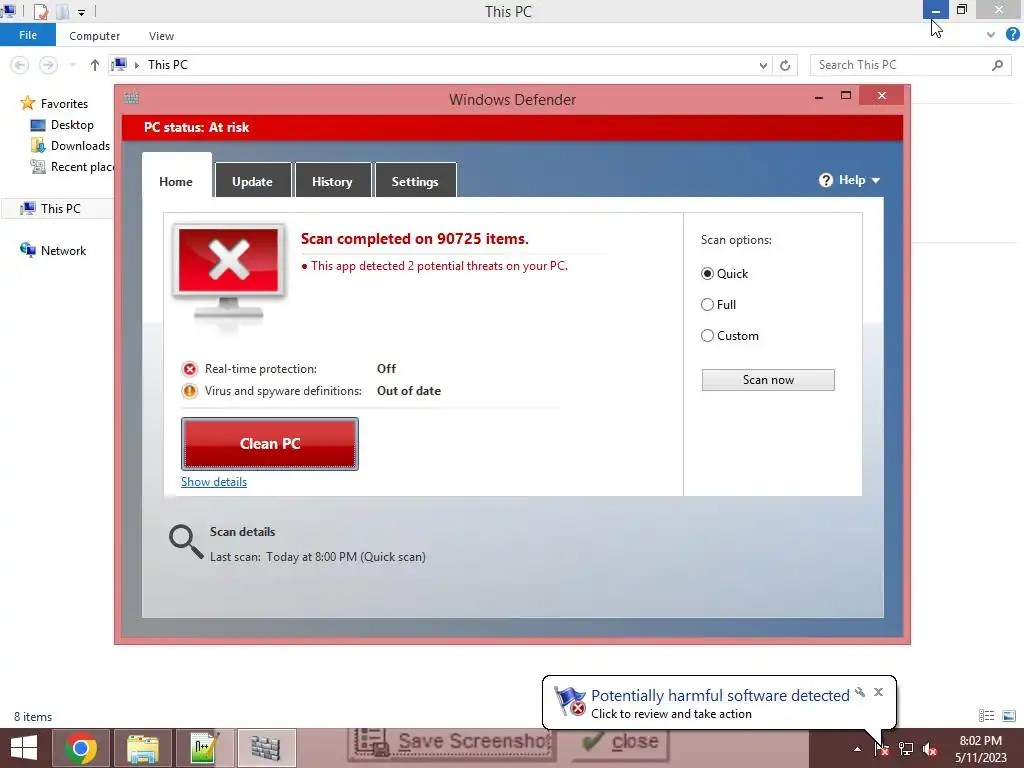Open the Settings tab
The height and width of the screenshot is (768, 1024).
point(415,181)
